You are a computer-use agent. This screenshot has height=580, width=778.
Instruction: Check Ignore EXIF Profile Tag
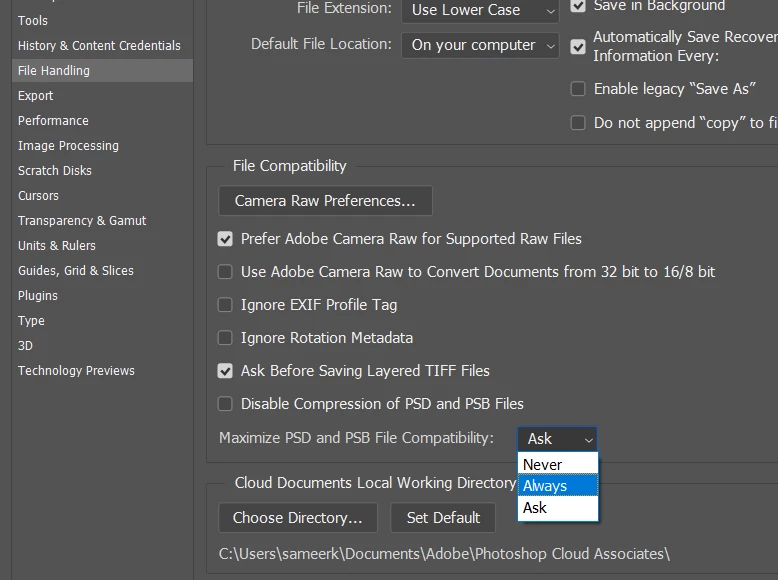point(225,305)
